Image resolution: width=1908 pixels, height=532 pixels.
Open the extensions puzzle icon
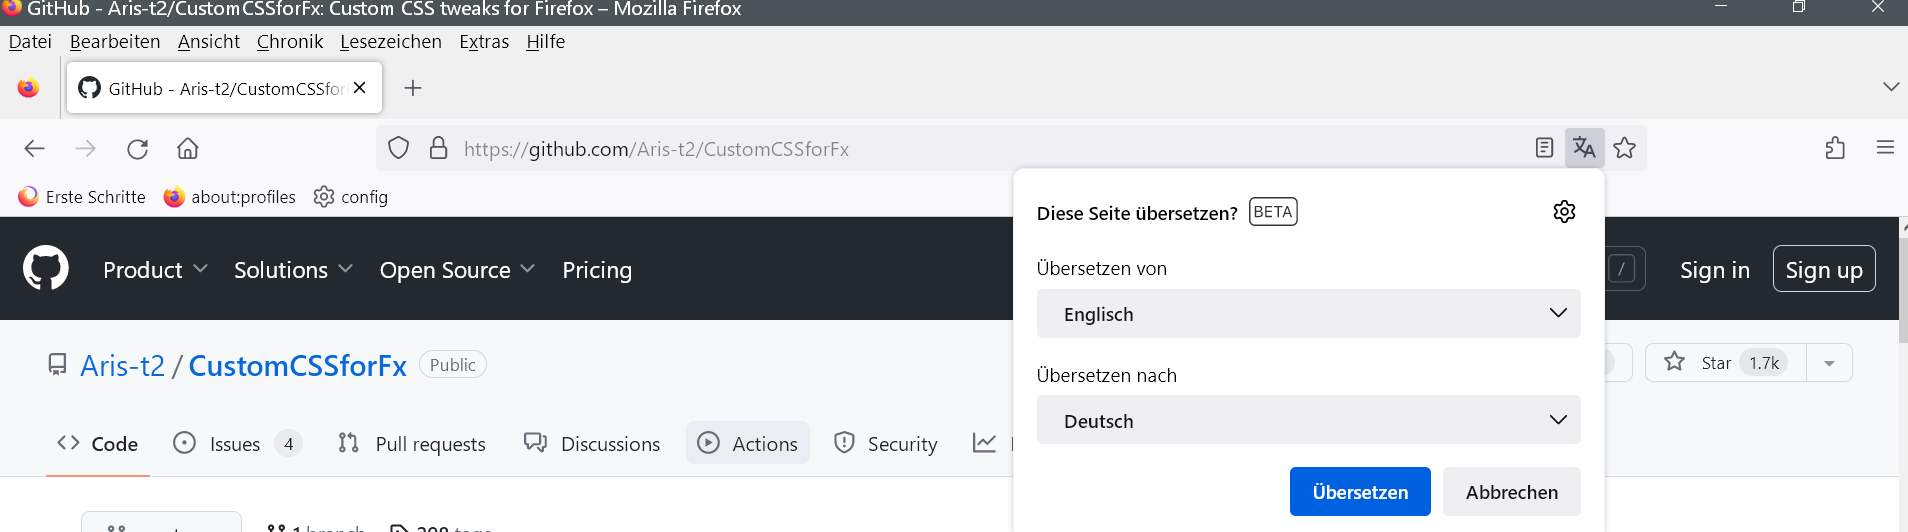click(1835, 148)
